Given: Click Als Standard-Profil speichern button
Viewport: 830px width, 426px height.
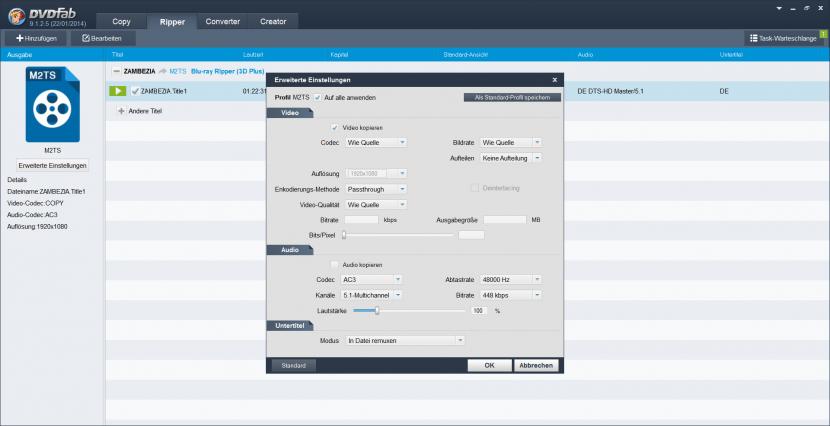Looking at the screenshot, I should point(513,97).
